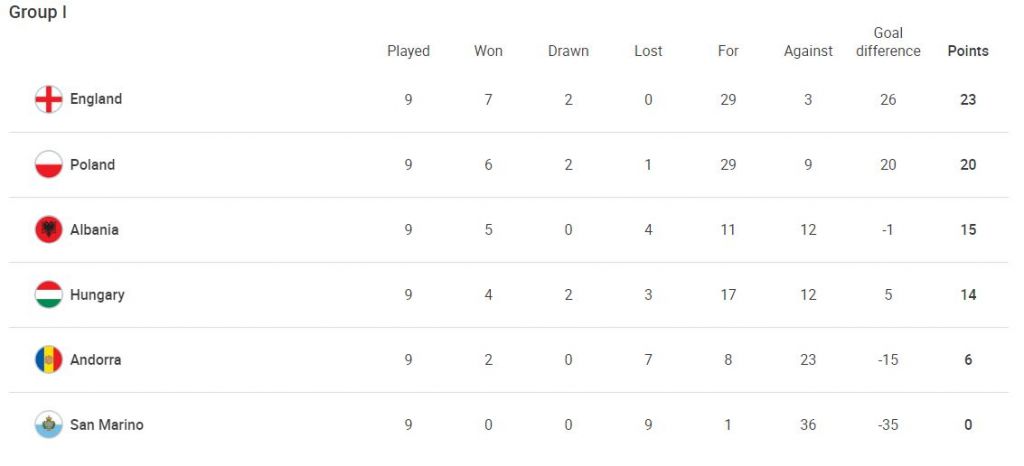Open the Poland team link
Image resolution: width=1024 pixels, height=466 pixels.
92,164
